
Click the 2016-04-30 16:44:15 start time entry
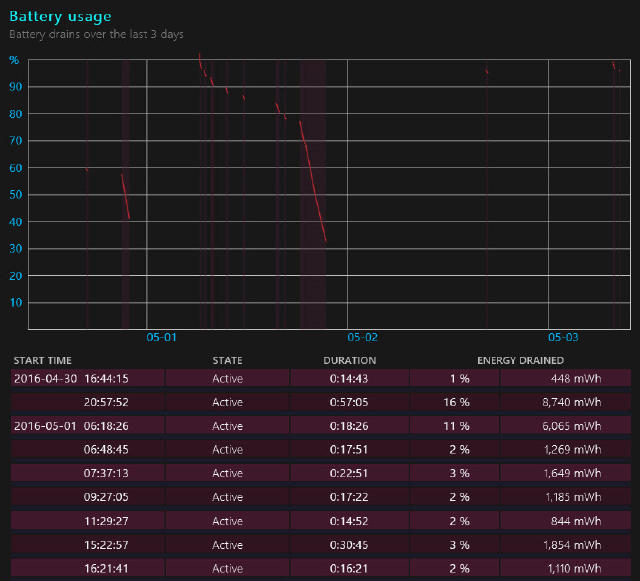[71, 378]
